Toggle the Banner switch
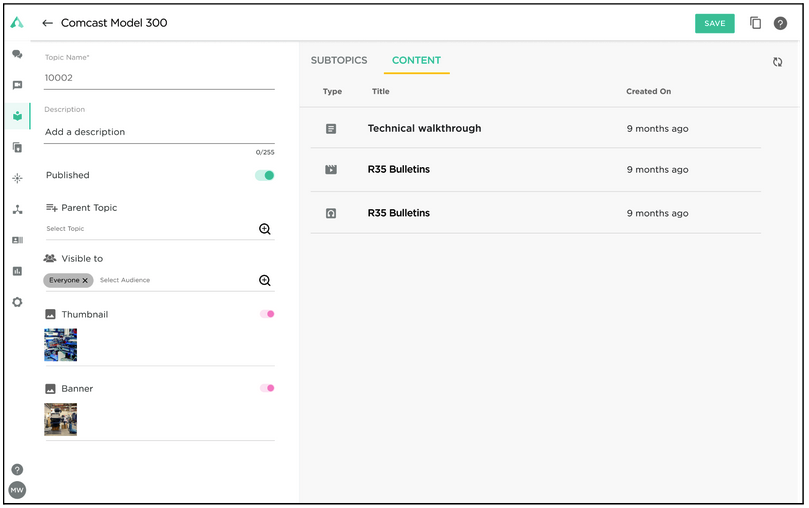 pyautogui.click(x=267, y=388)
